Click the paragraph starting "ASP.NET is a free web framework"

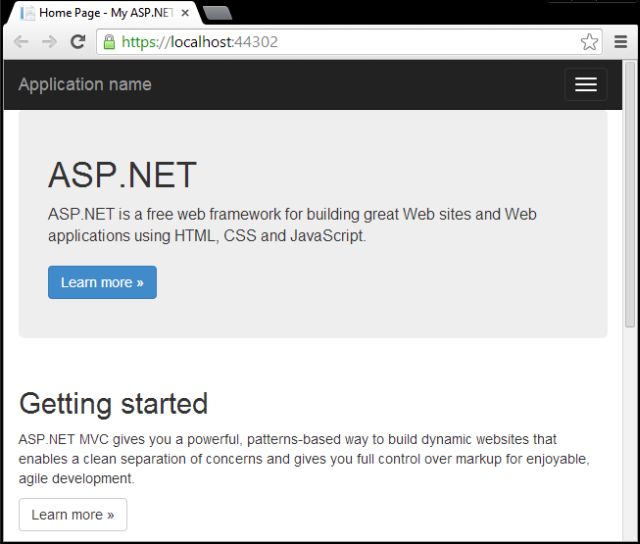[x=292, y=225]
